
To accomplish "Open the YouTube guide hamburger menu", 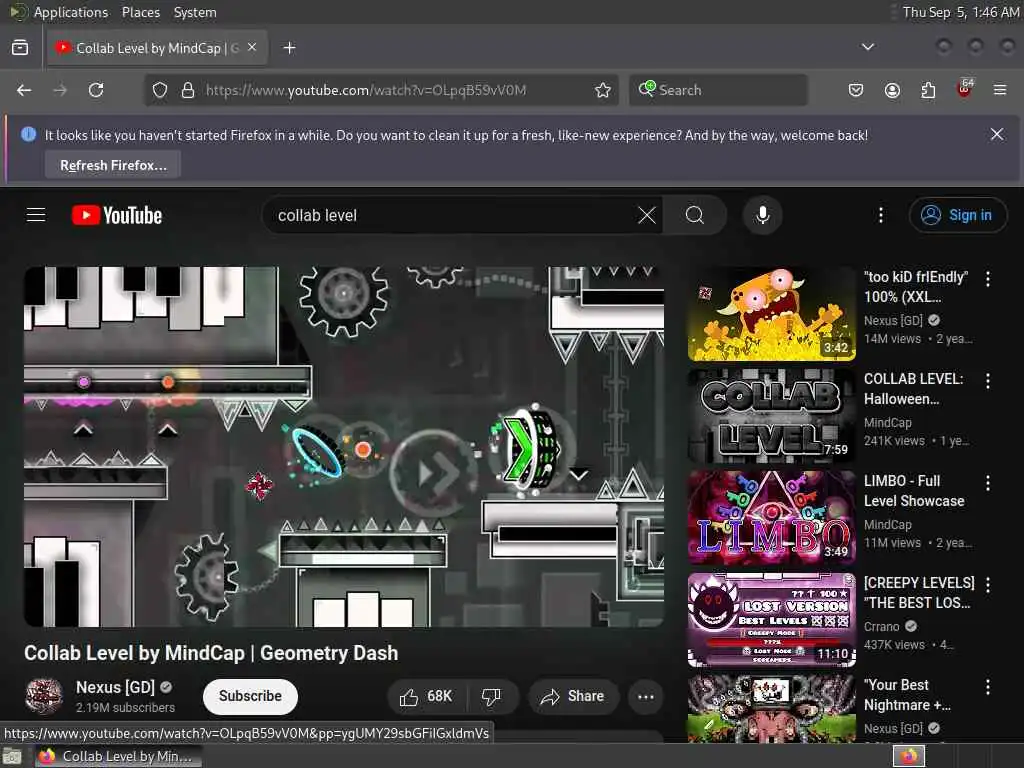I will 36,215.
